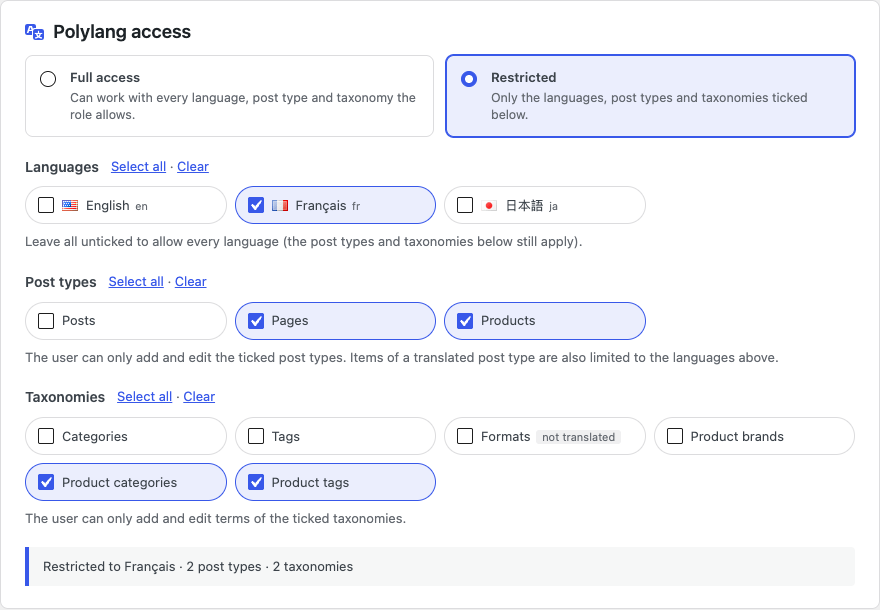Tick the Product brands taxonomy checkbox
The image size is (880, 610).
click(675, 436)
